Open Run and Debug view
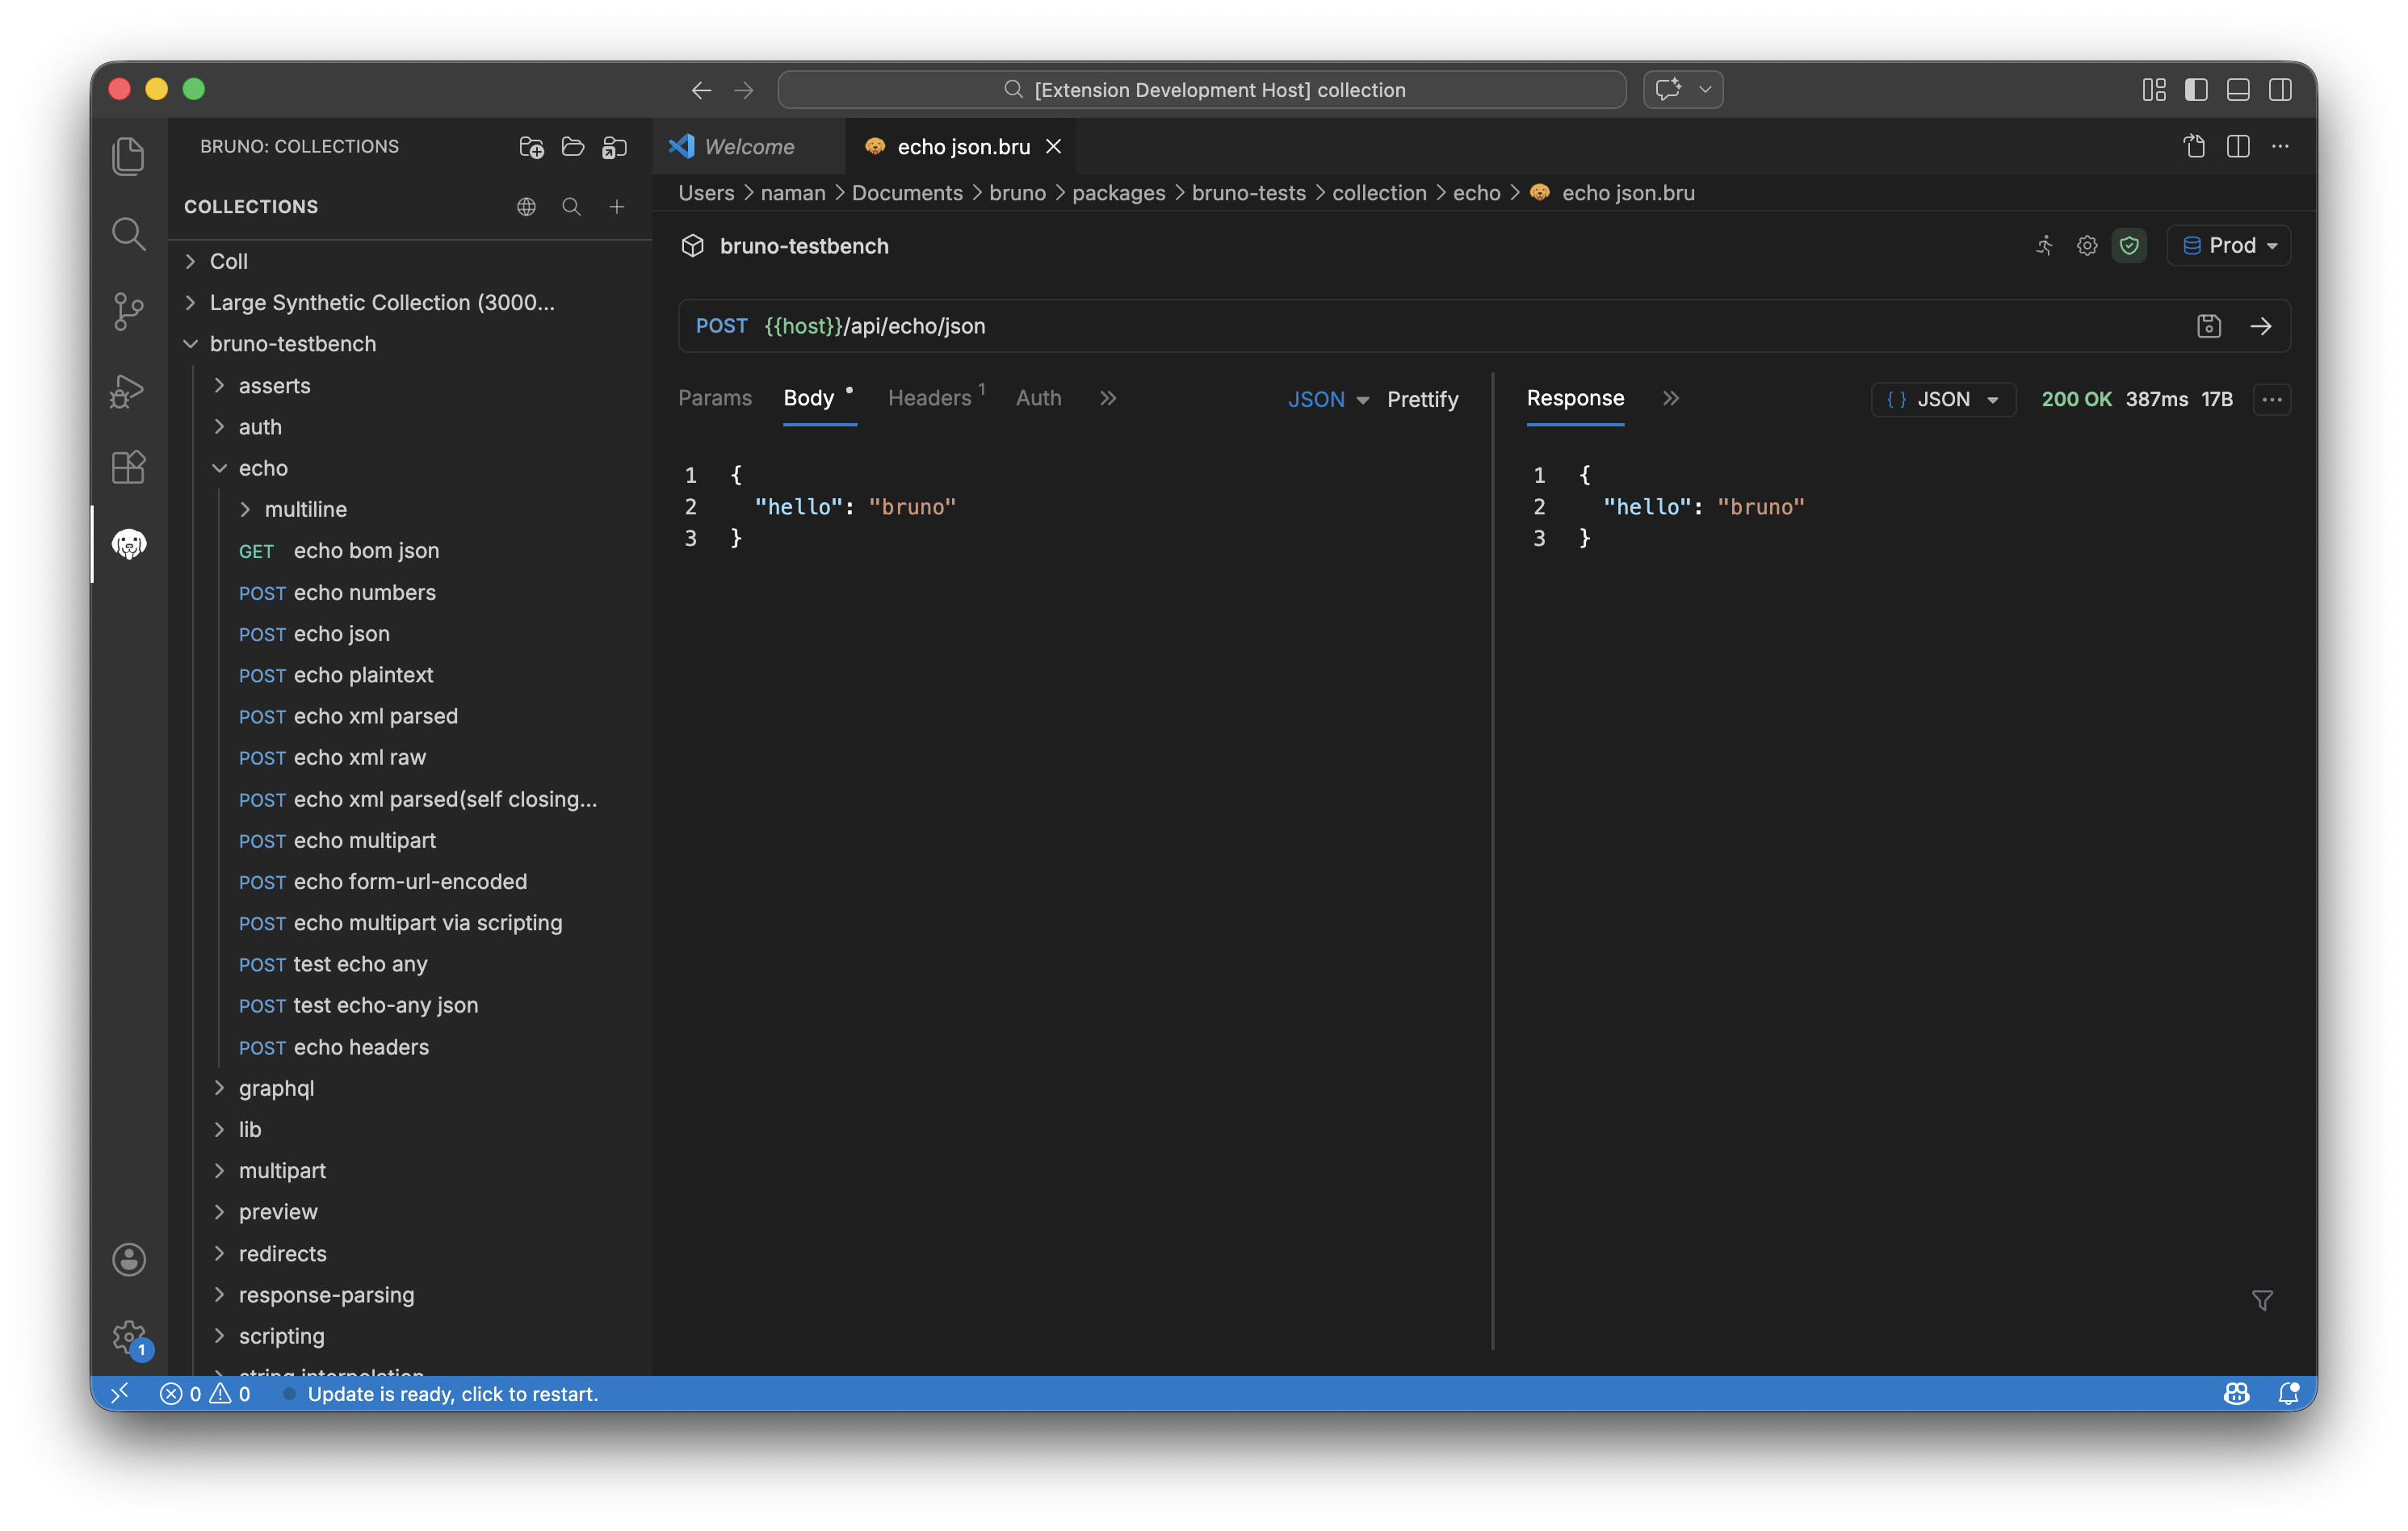 click(x=128, y=389)
